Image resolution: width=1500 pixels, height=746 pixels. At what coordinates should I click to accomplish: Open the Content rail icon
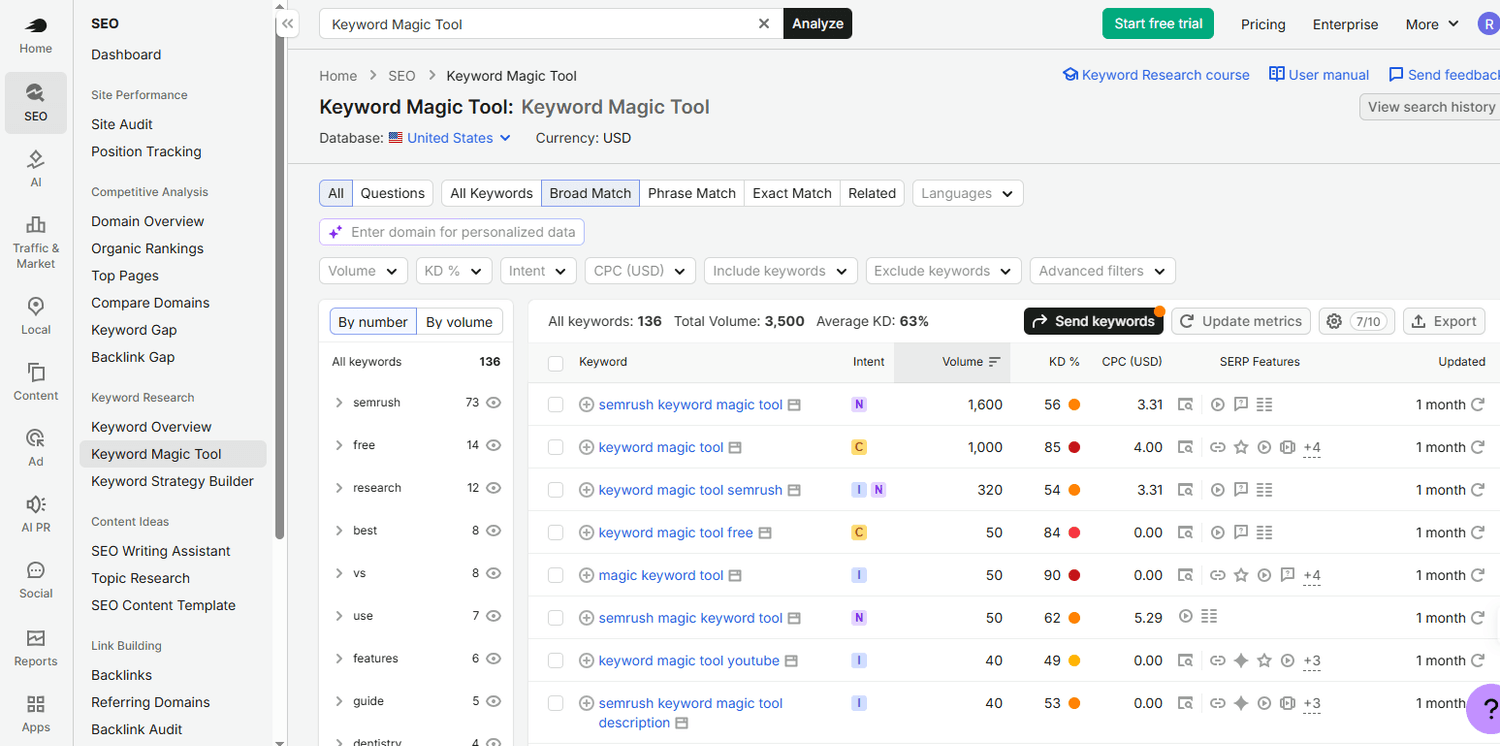(35, 382)
